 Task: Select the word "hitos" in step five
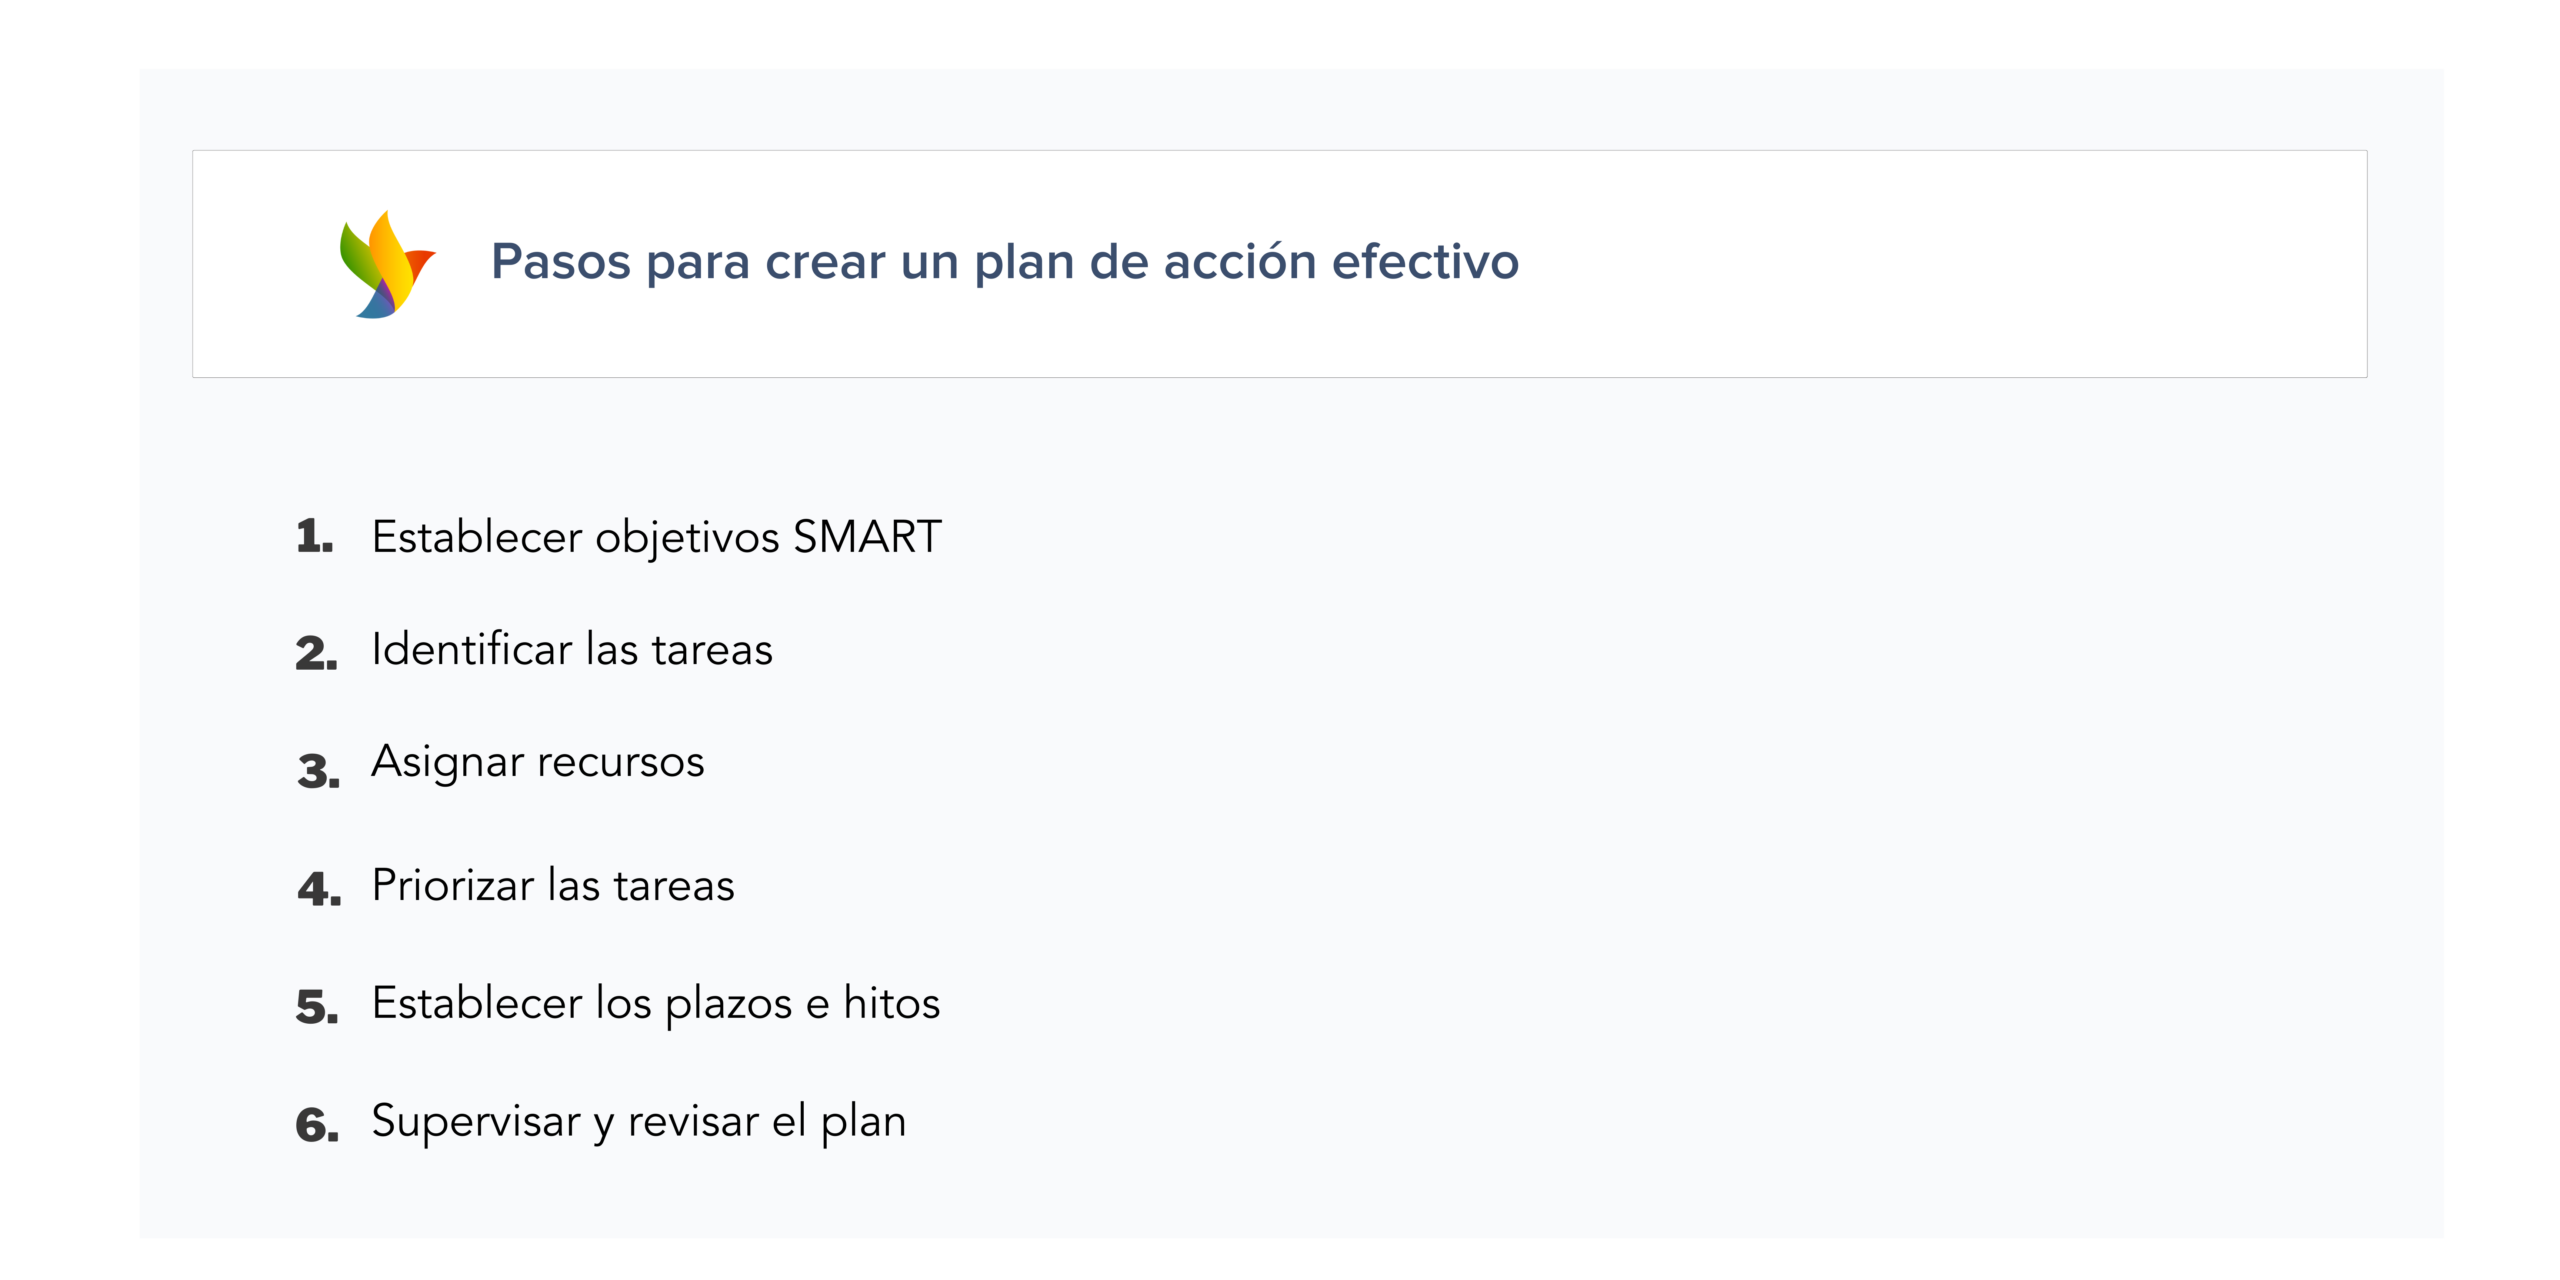pos(891,1003)
